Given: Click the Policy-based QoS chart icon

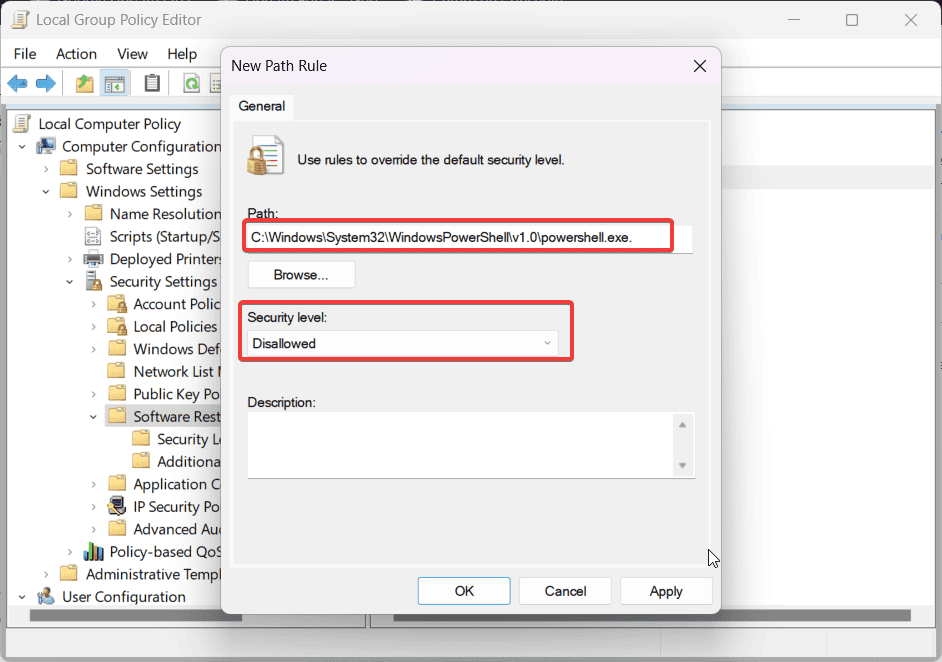Looking at the screenshot, I should click(93, 551).
